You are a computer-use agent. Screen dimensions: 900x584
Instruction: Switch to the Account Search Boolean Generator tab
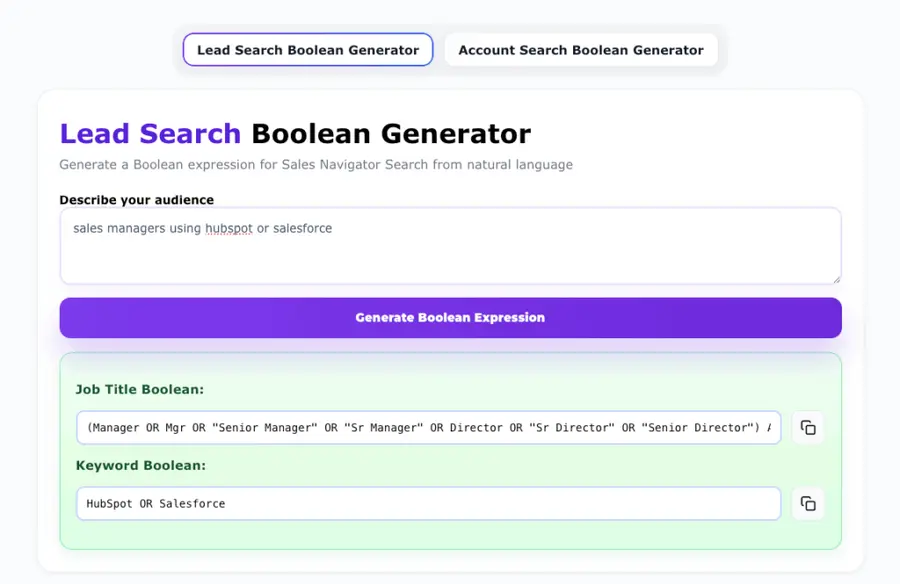coord(581,49)
